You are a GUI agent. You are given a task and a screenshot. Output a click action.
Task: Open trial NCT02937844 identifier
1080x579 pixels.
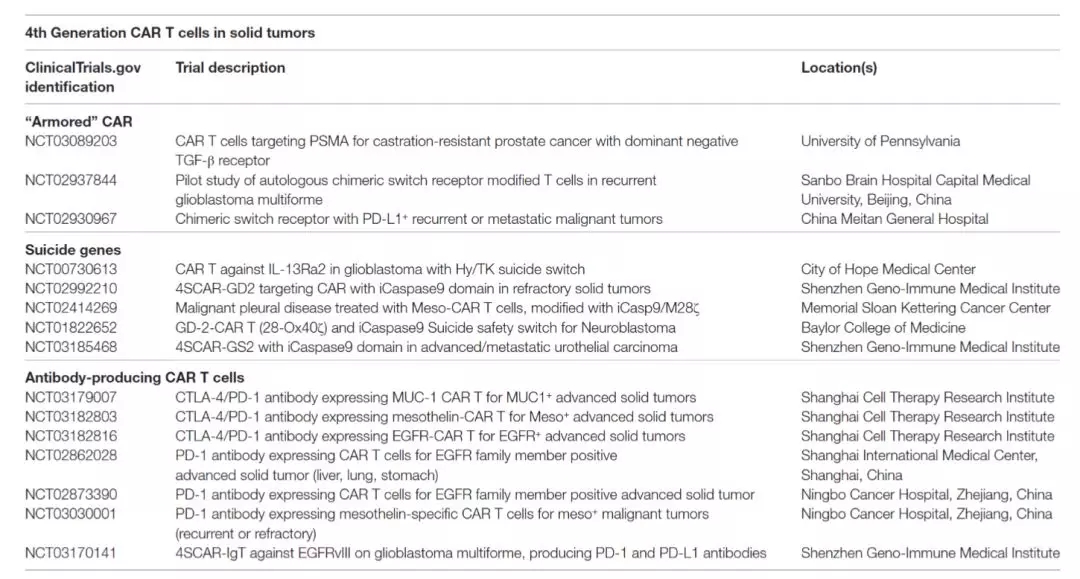click(x=71, y=180)
